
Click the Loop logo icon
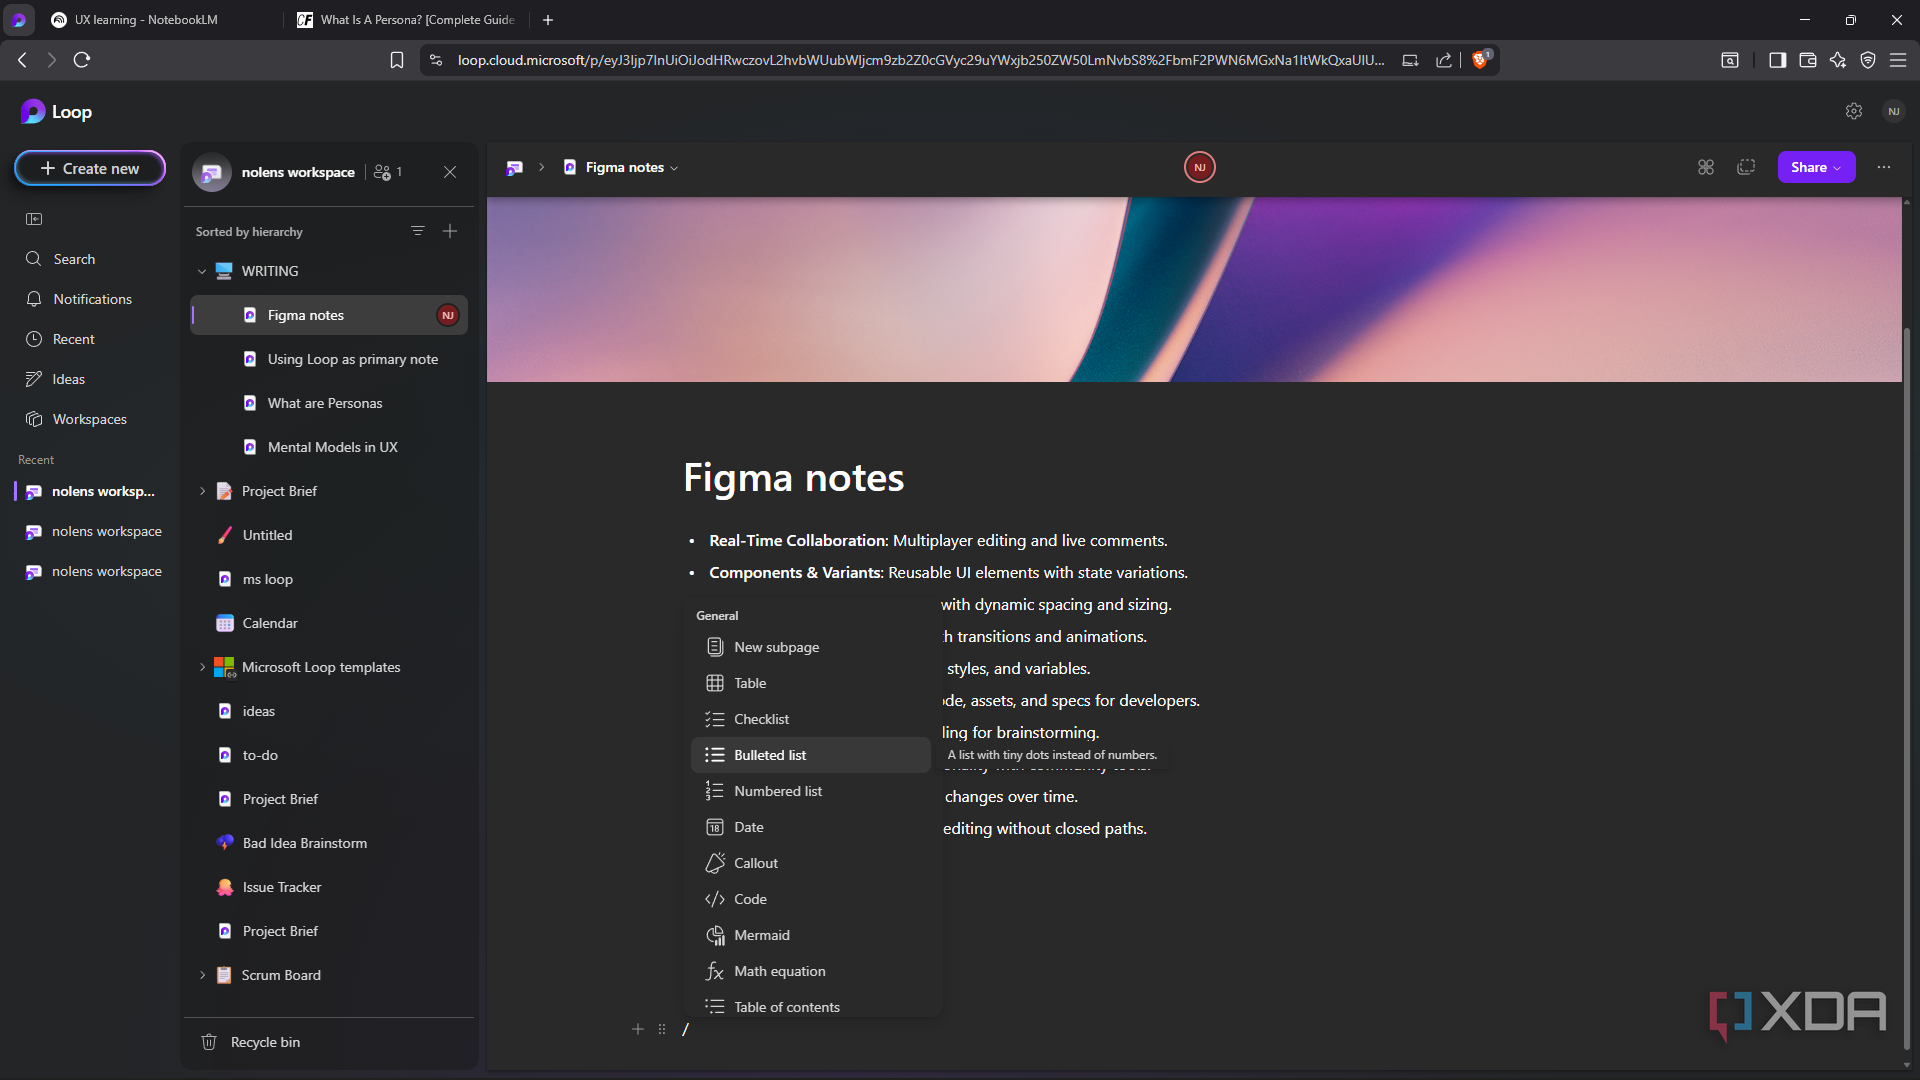click(33, 112)
